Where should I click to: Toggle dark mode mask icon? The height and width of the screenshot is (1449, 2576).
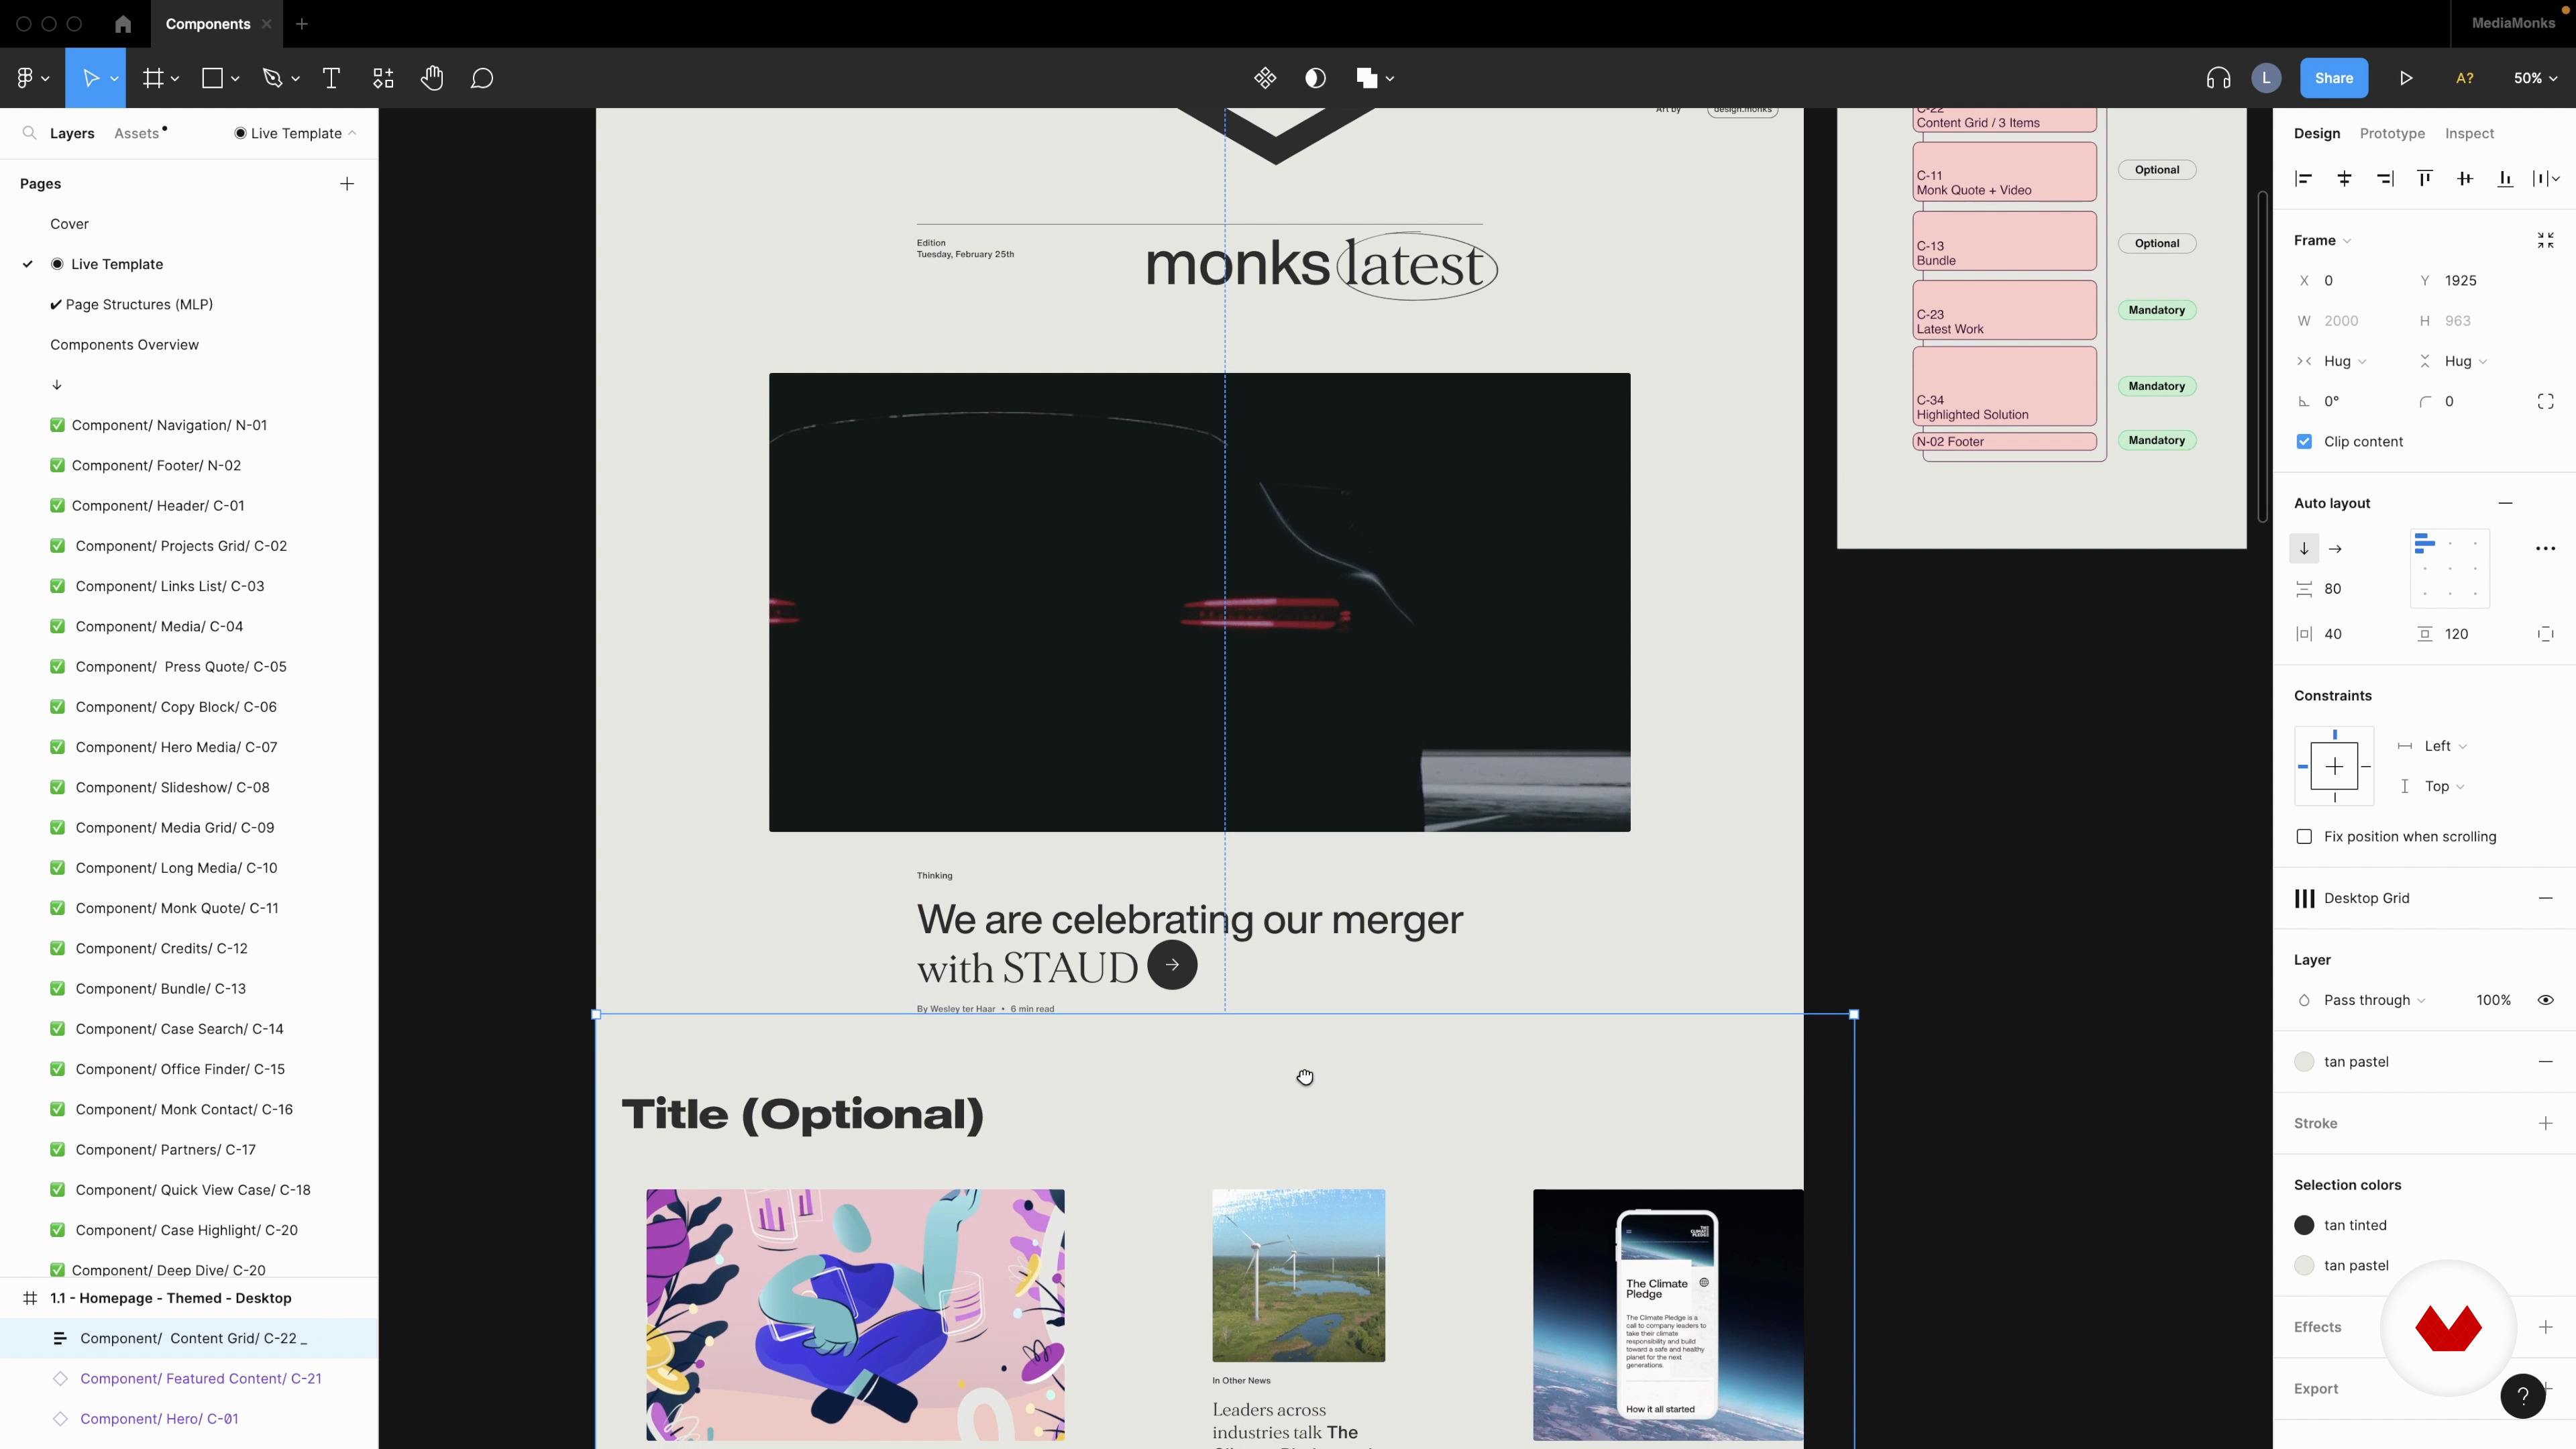[1315, 78]
